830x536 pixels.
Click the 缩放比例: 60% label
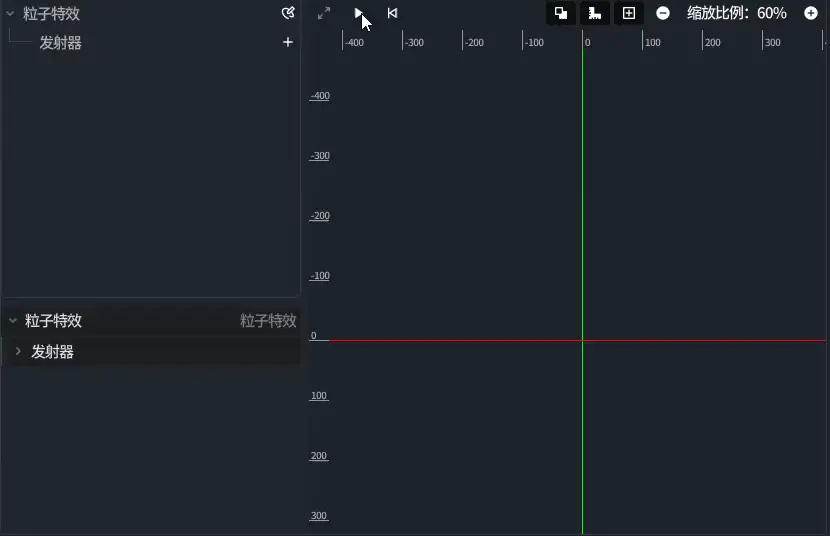736,13
